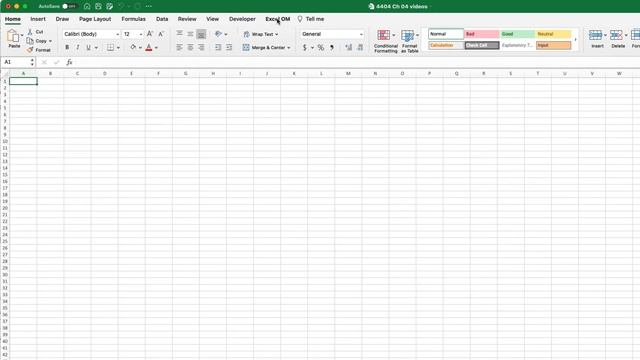Apply the Bad cell style
This screenshot has width=640, height=360.
482,34
